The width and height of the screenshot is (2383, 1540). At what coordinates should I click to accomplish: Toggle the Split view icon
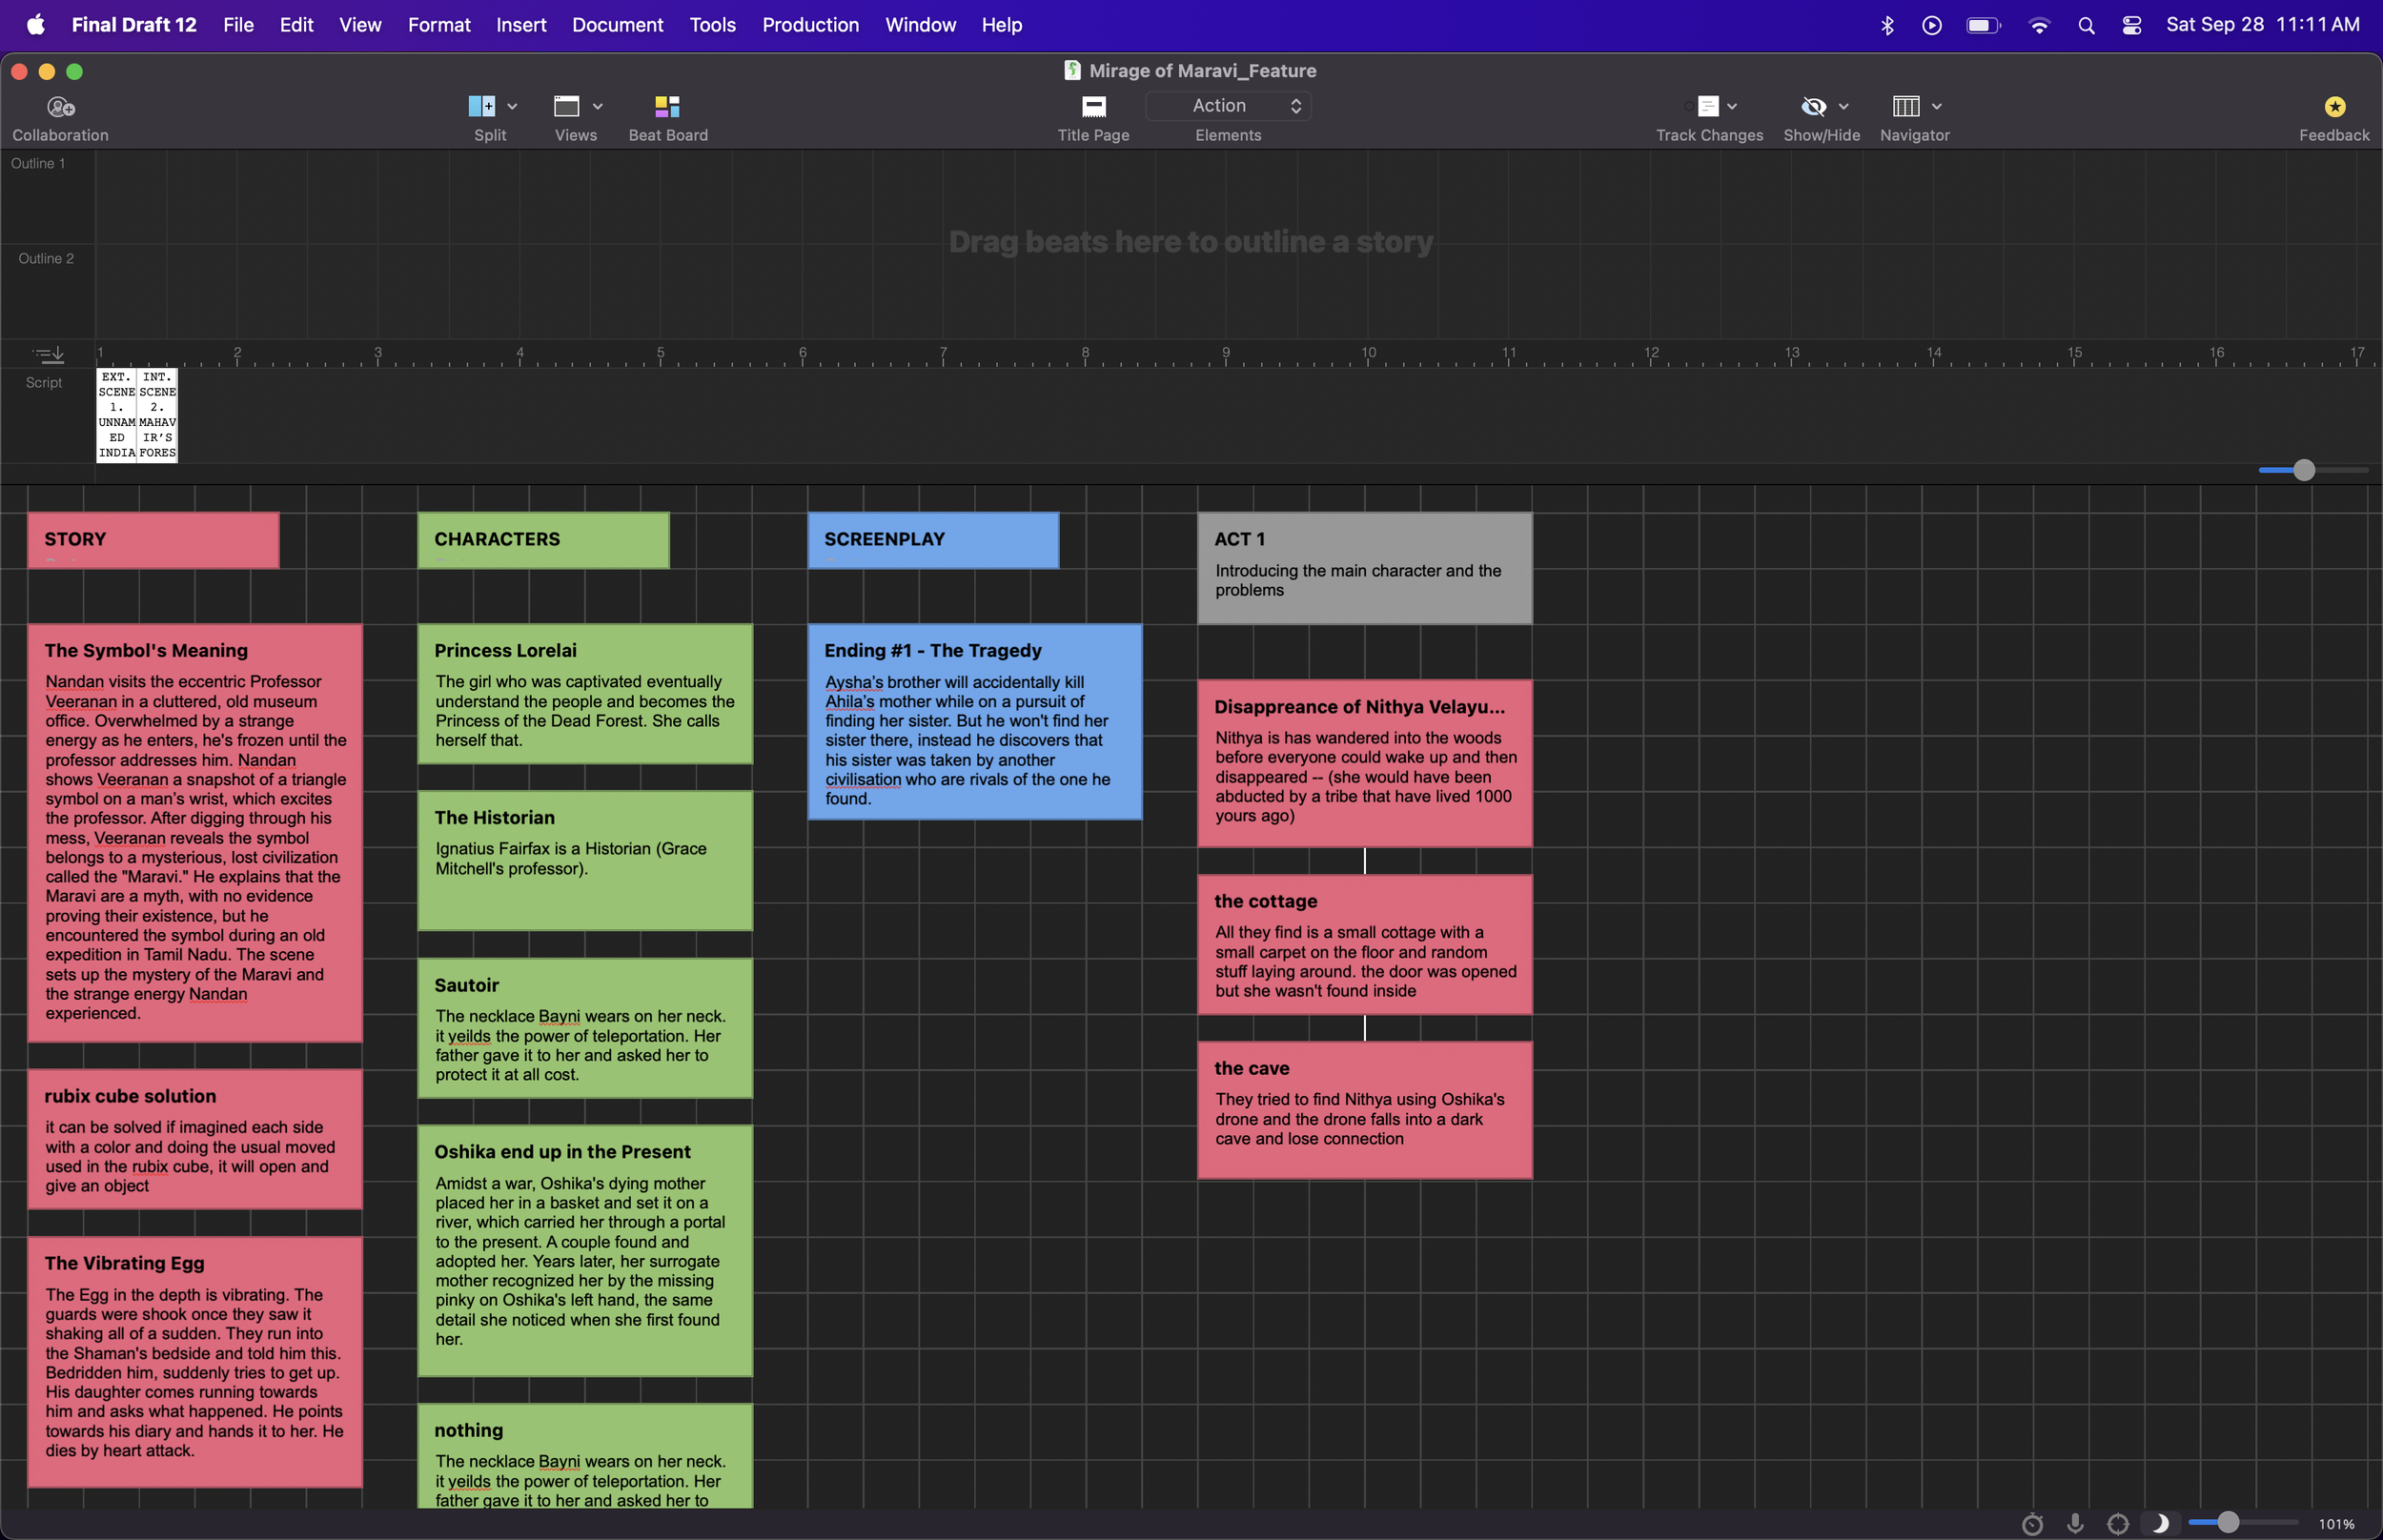[x=481, y=107]
